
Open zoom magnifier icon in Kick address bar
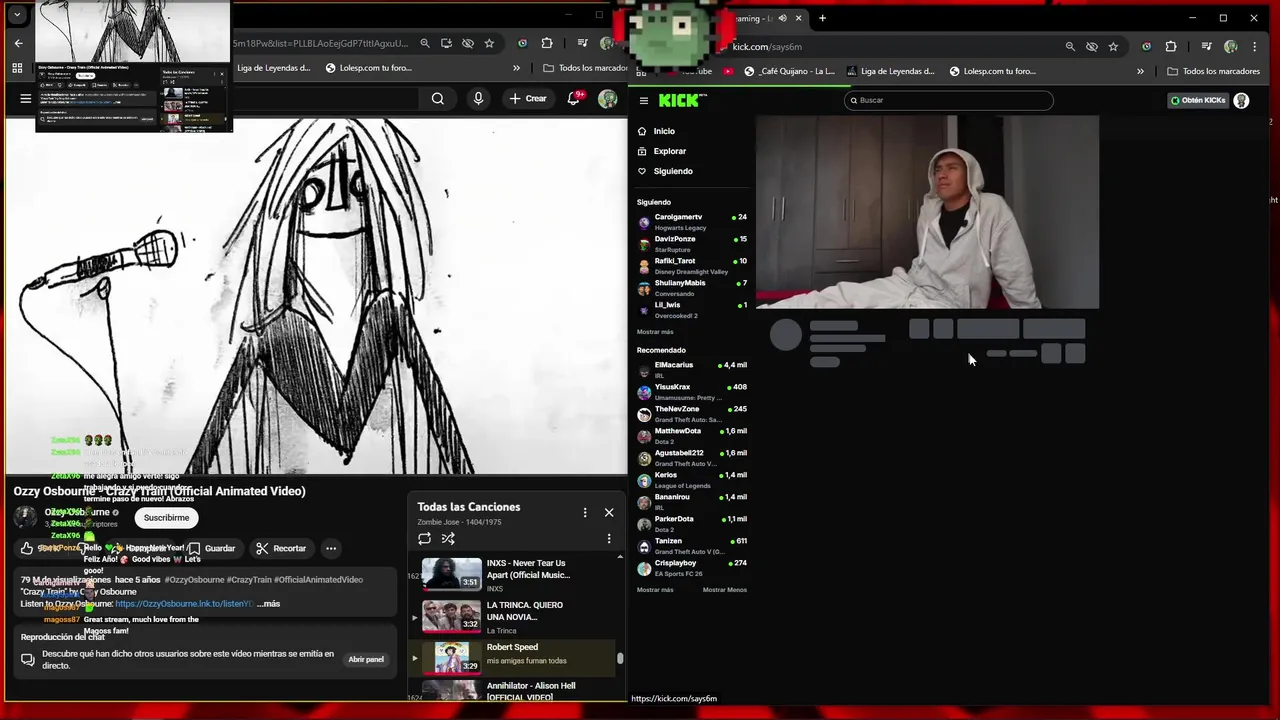tap(1070, 46)
